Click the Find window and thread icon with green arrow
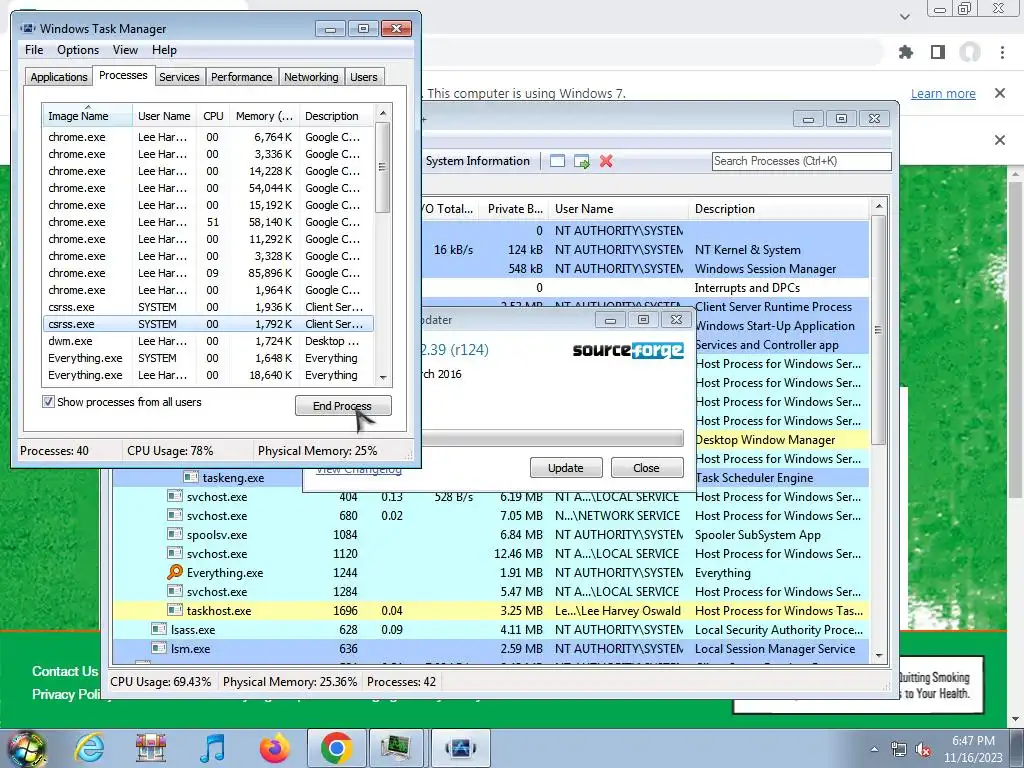The height and width of the screenshot is (768, 1024). click(581, 161)
